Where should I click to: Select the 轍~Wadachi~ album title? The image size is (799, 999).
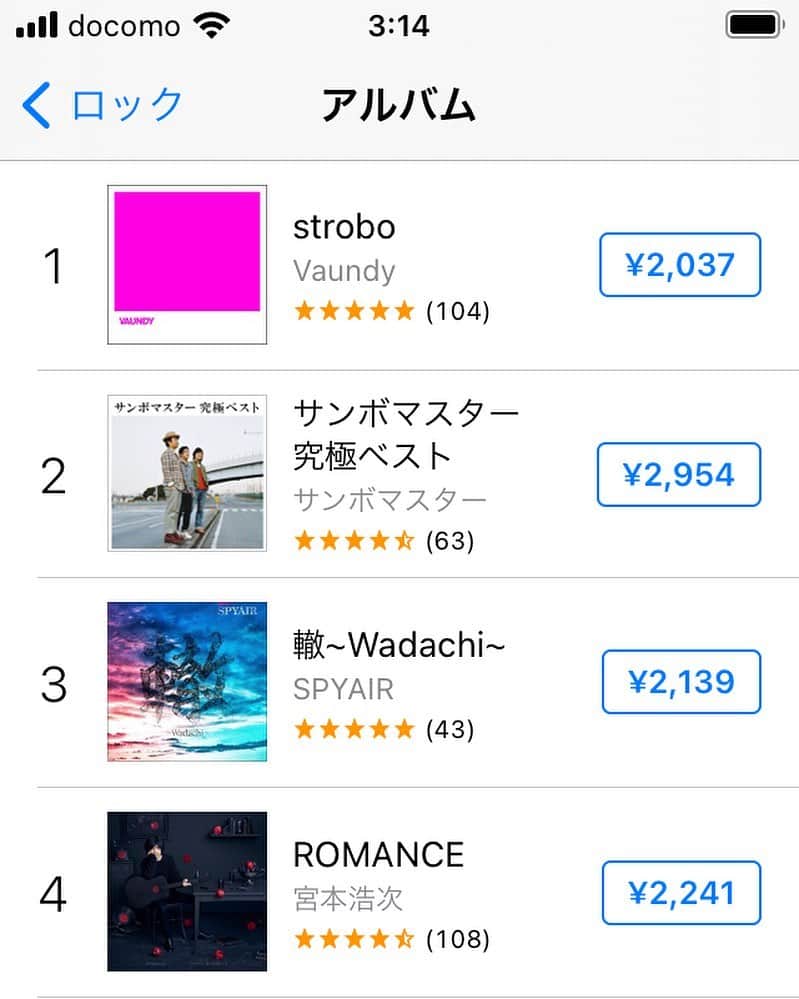tap(399, 644)
